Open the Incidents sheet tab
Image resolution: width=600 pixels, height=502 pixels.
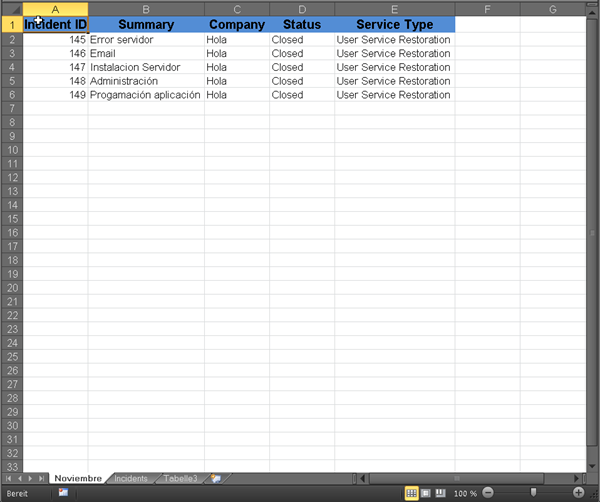tap(131, 479)
